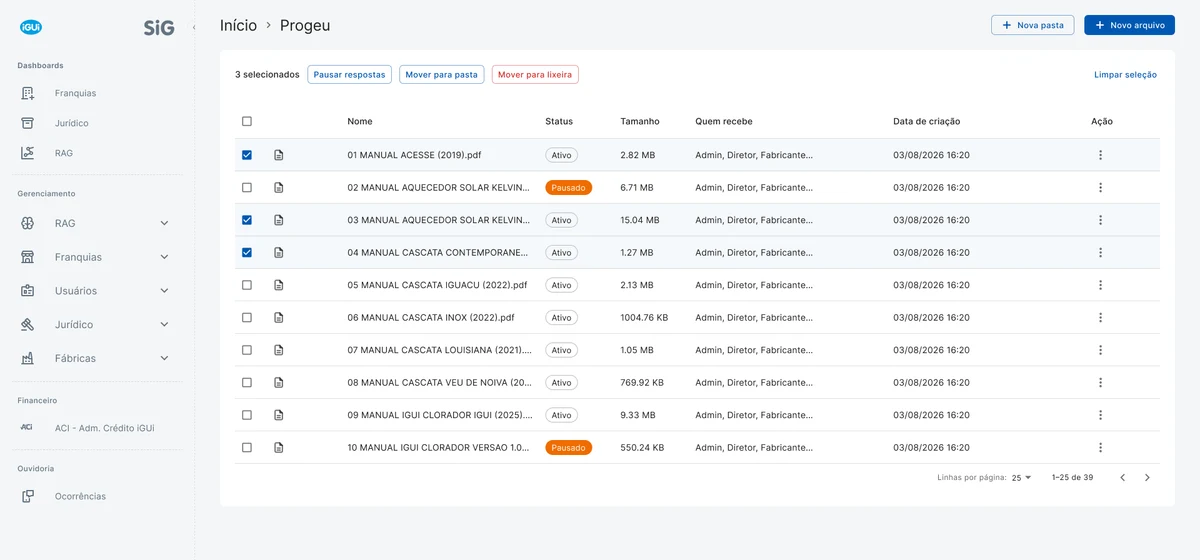Check 05 MANUAL CASCATA IGUACU checkbox
This screenshot has height=560, width=1200.
pos(247,285)
